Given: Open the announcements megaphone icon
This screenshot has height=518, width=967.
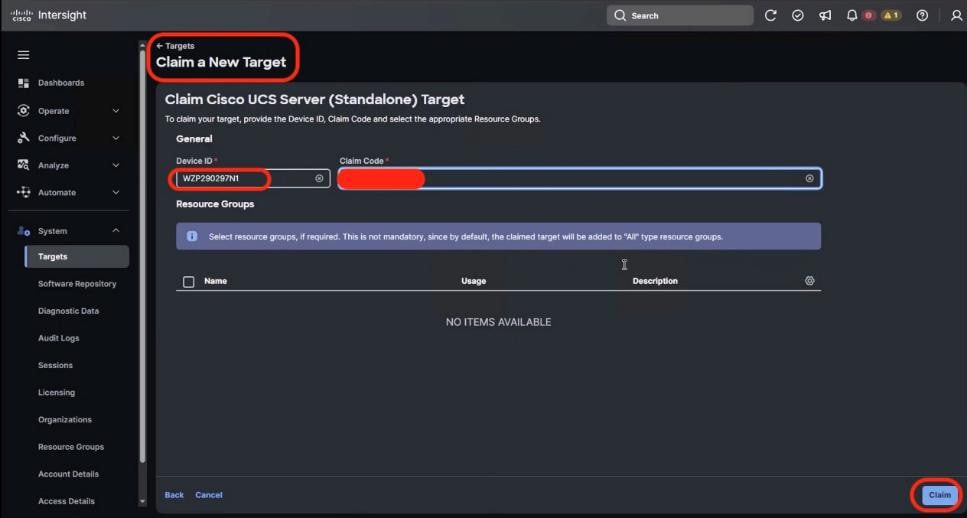Looking at the screenshot, I should click(825, 15).
